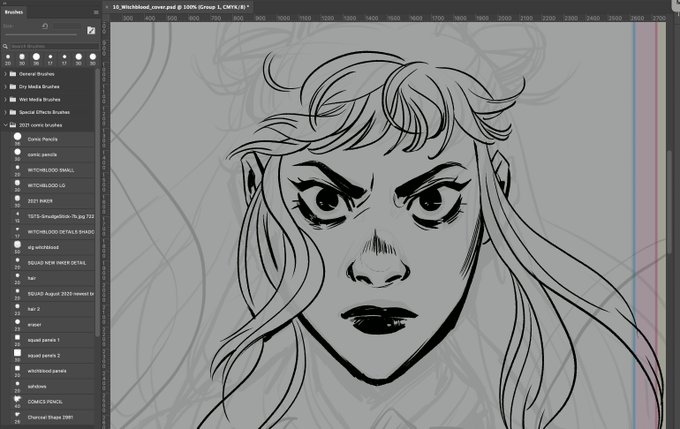Expand the Dry Media Brushes group arrow
This screenshot has width=680, height=429.
(x=5, y=87)
